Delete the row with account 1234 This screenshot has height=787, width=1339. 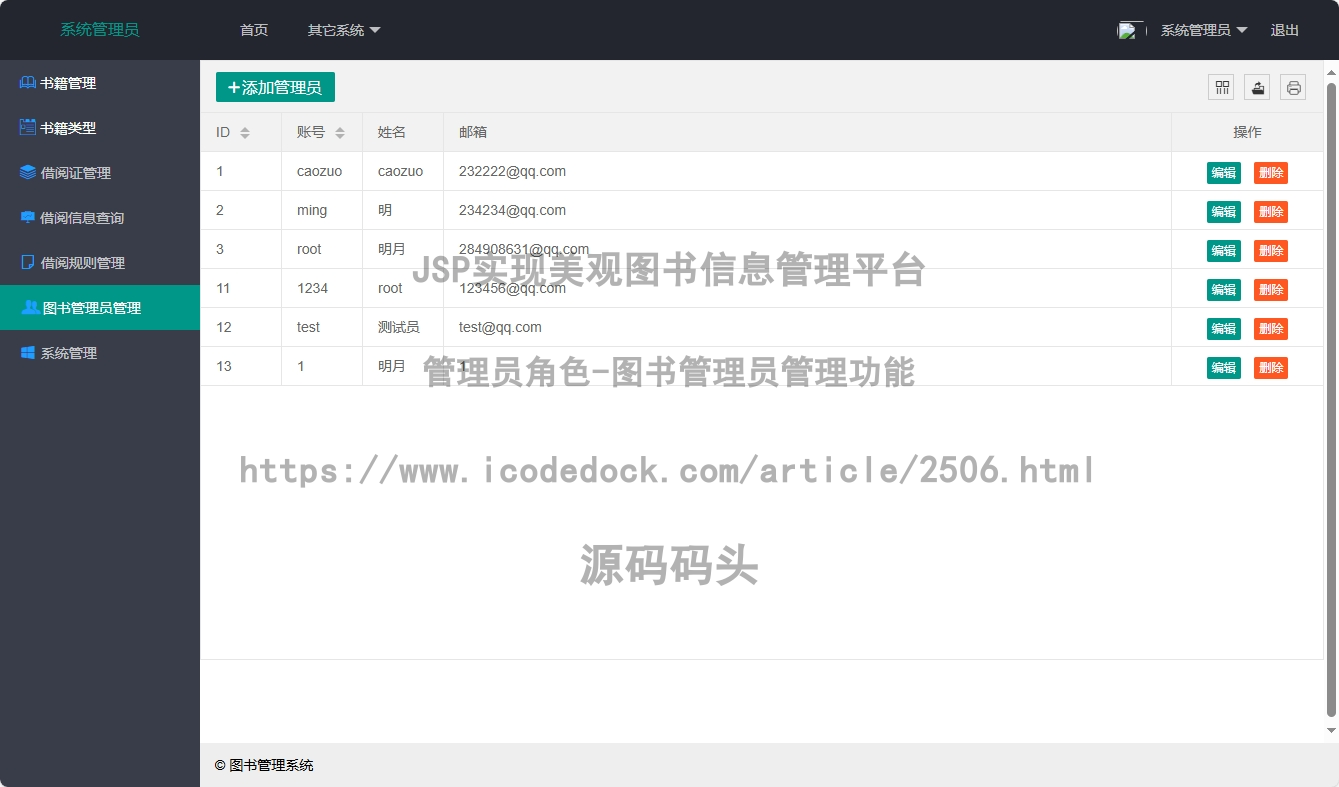click(1271, 290)
